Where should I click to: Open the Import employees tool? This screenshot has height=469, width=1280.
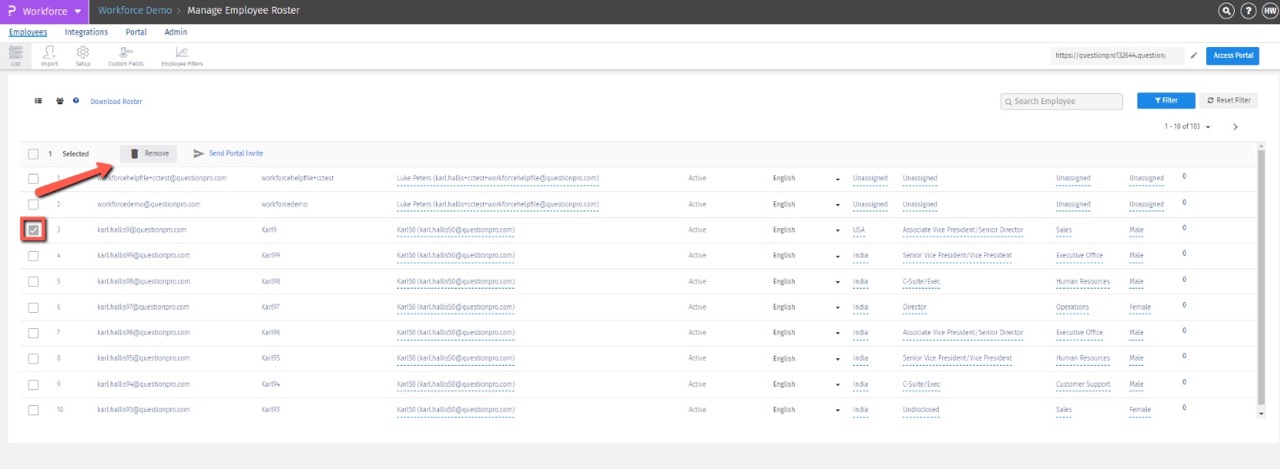[x=49, y=55]
